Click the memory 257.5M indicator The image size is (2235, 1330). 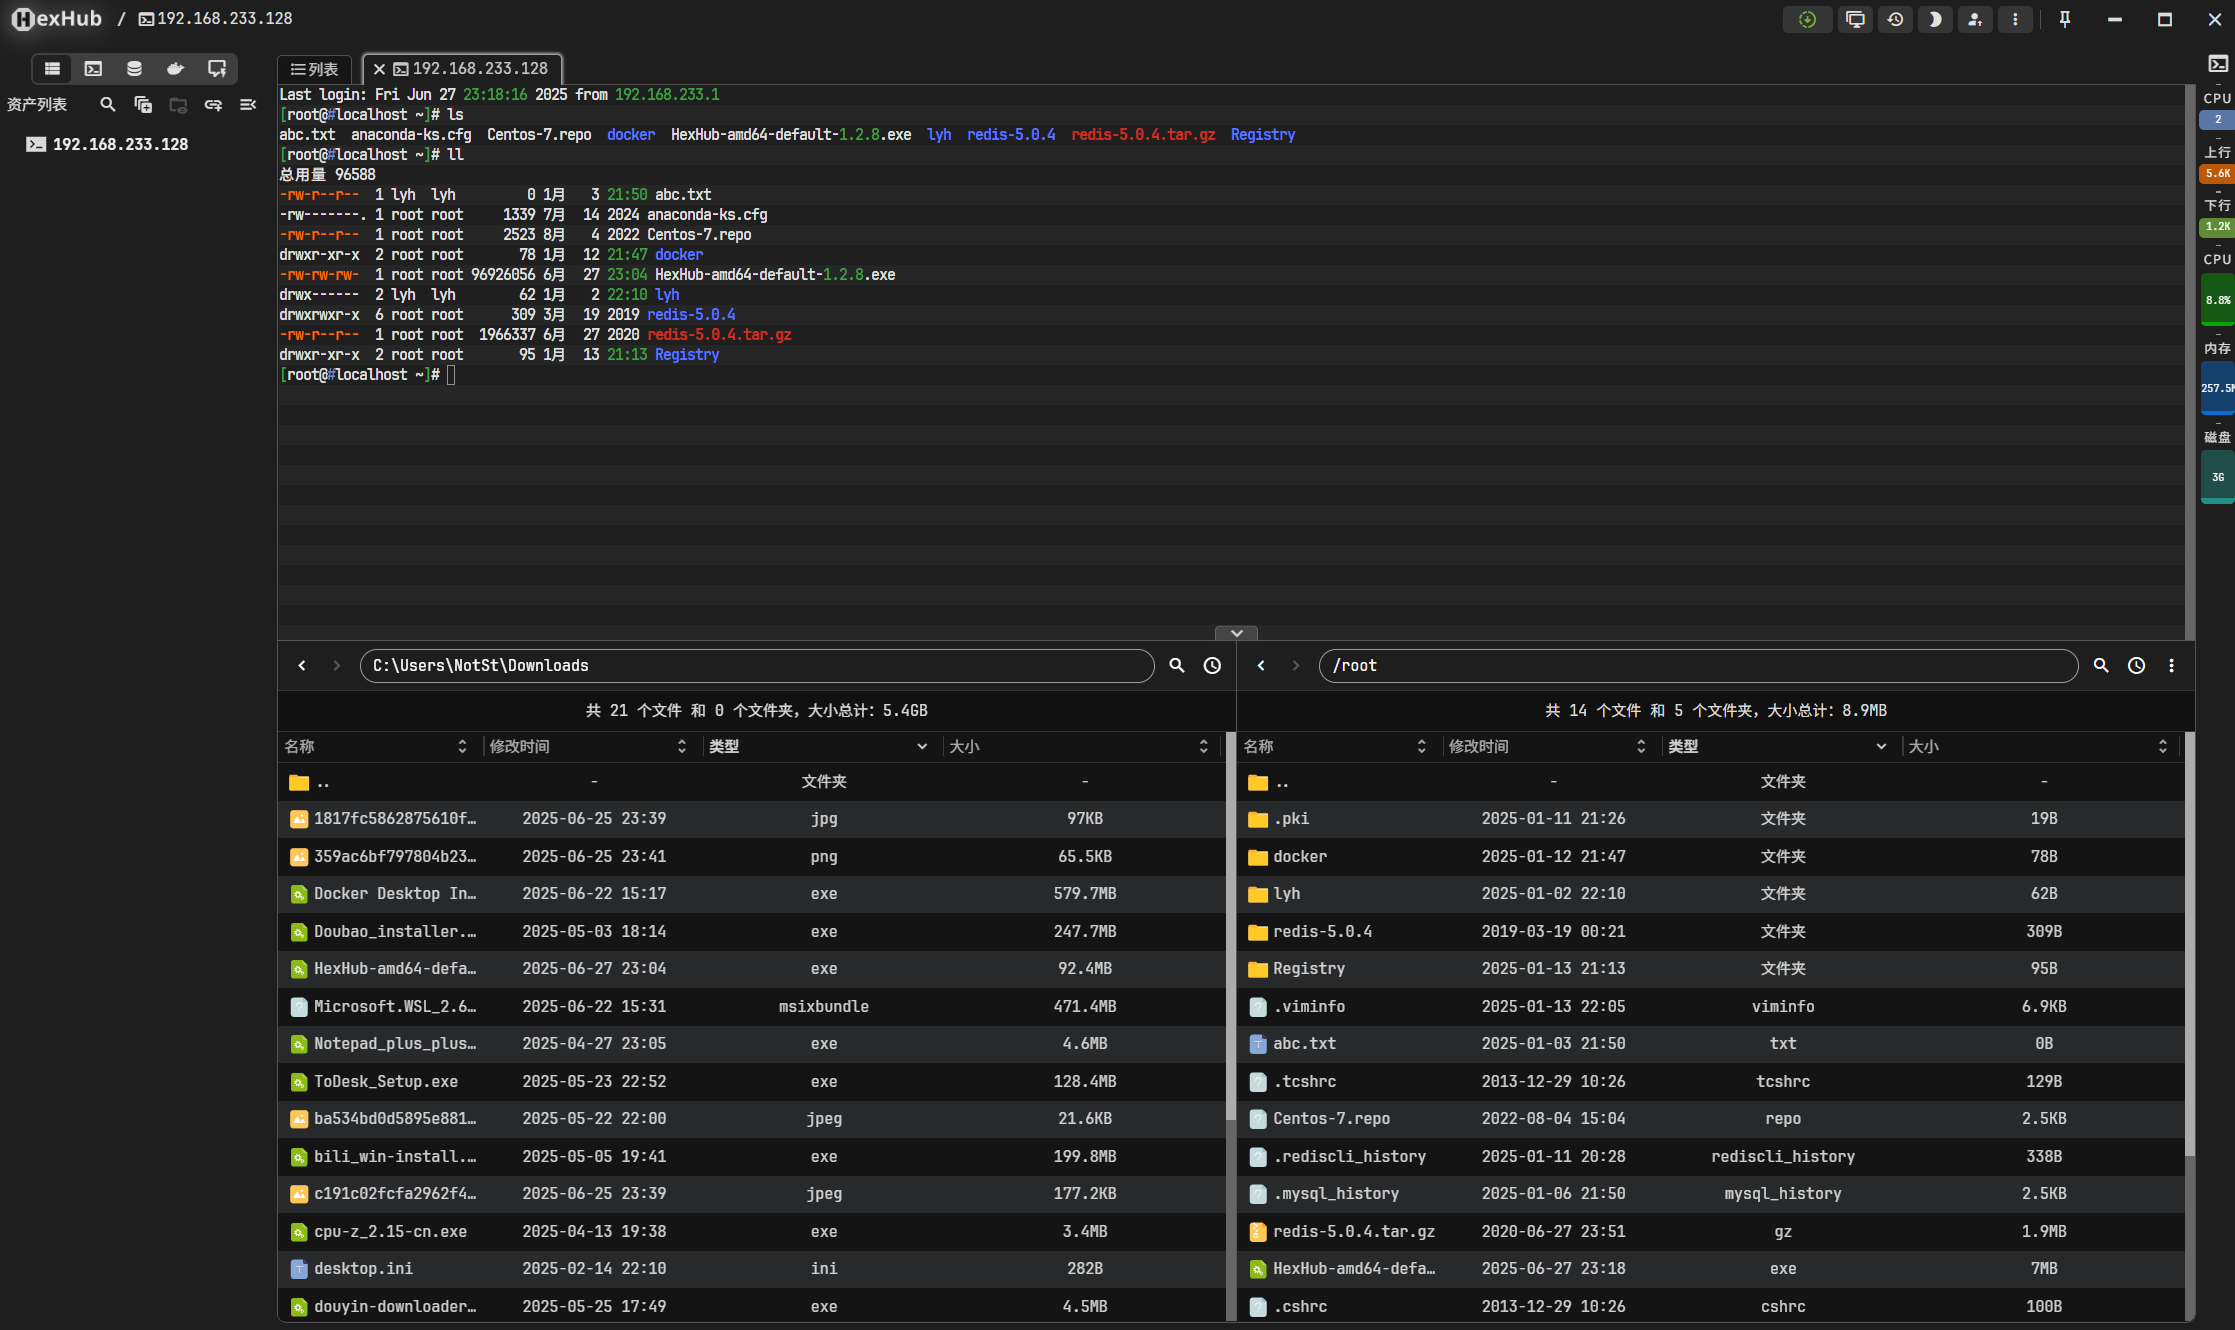[x=2217, y=388]
